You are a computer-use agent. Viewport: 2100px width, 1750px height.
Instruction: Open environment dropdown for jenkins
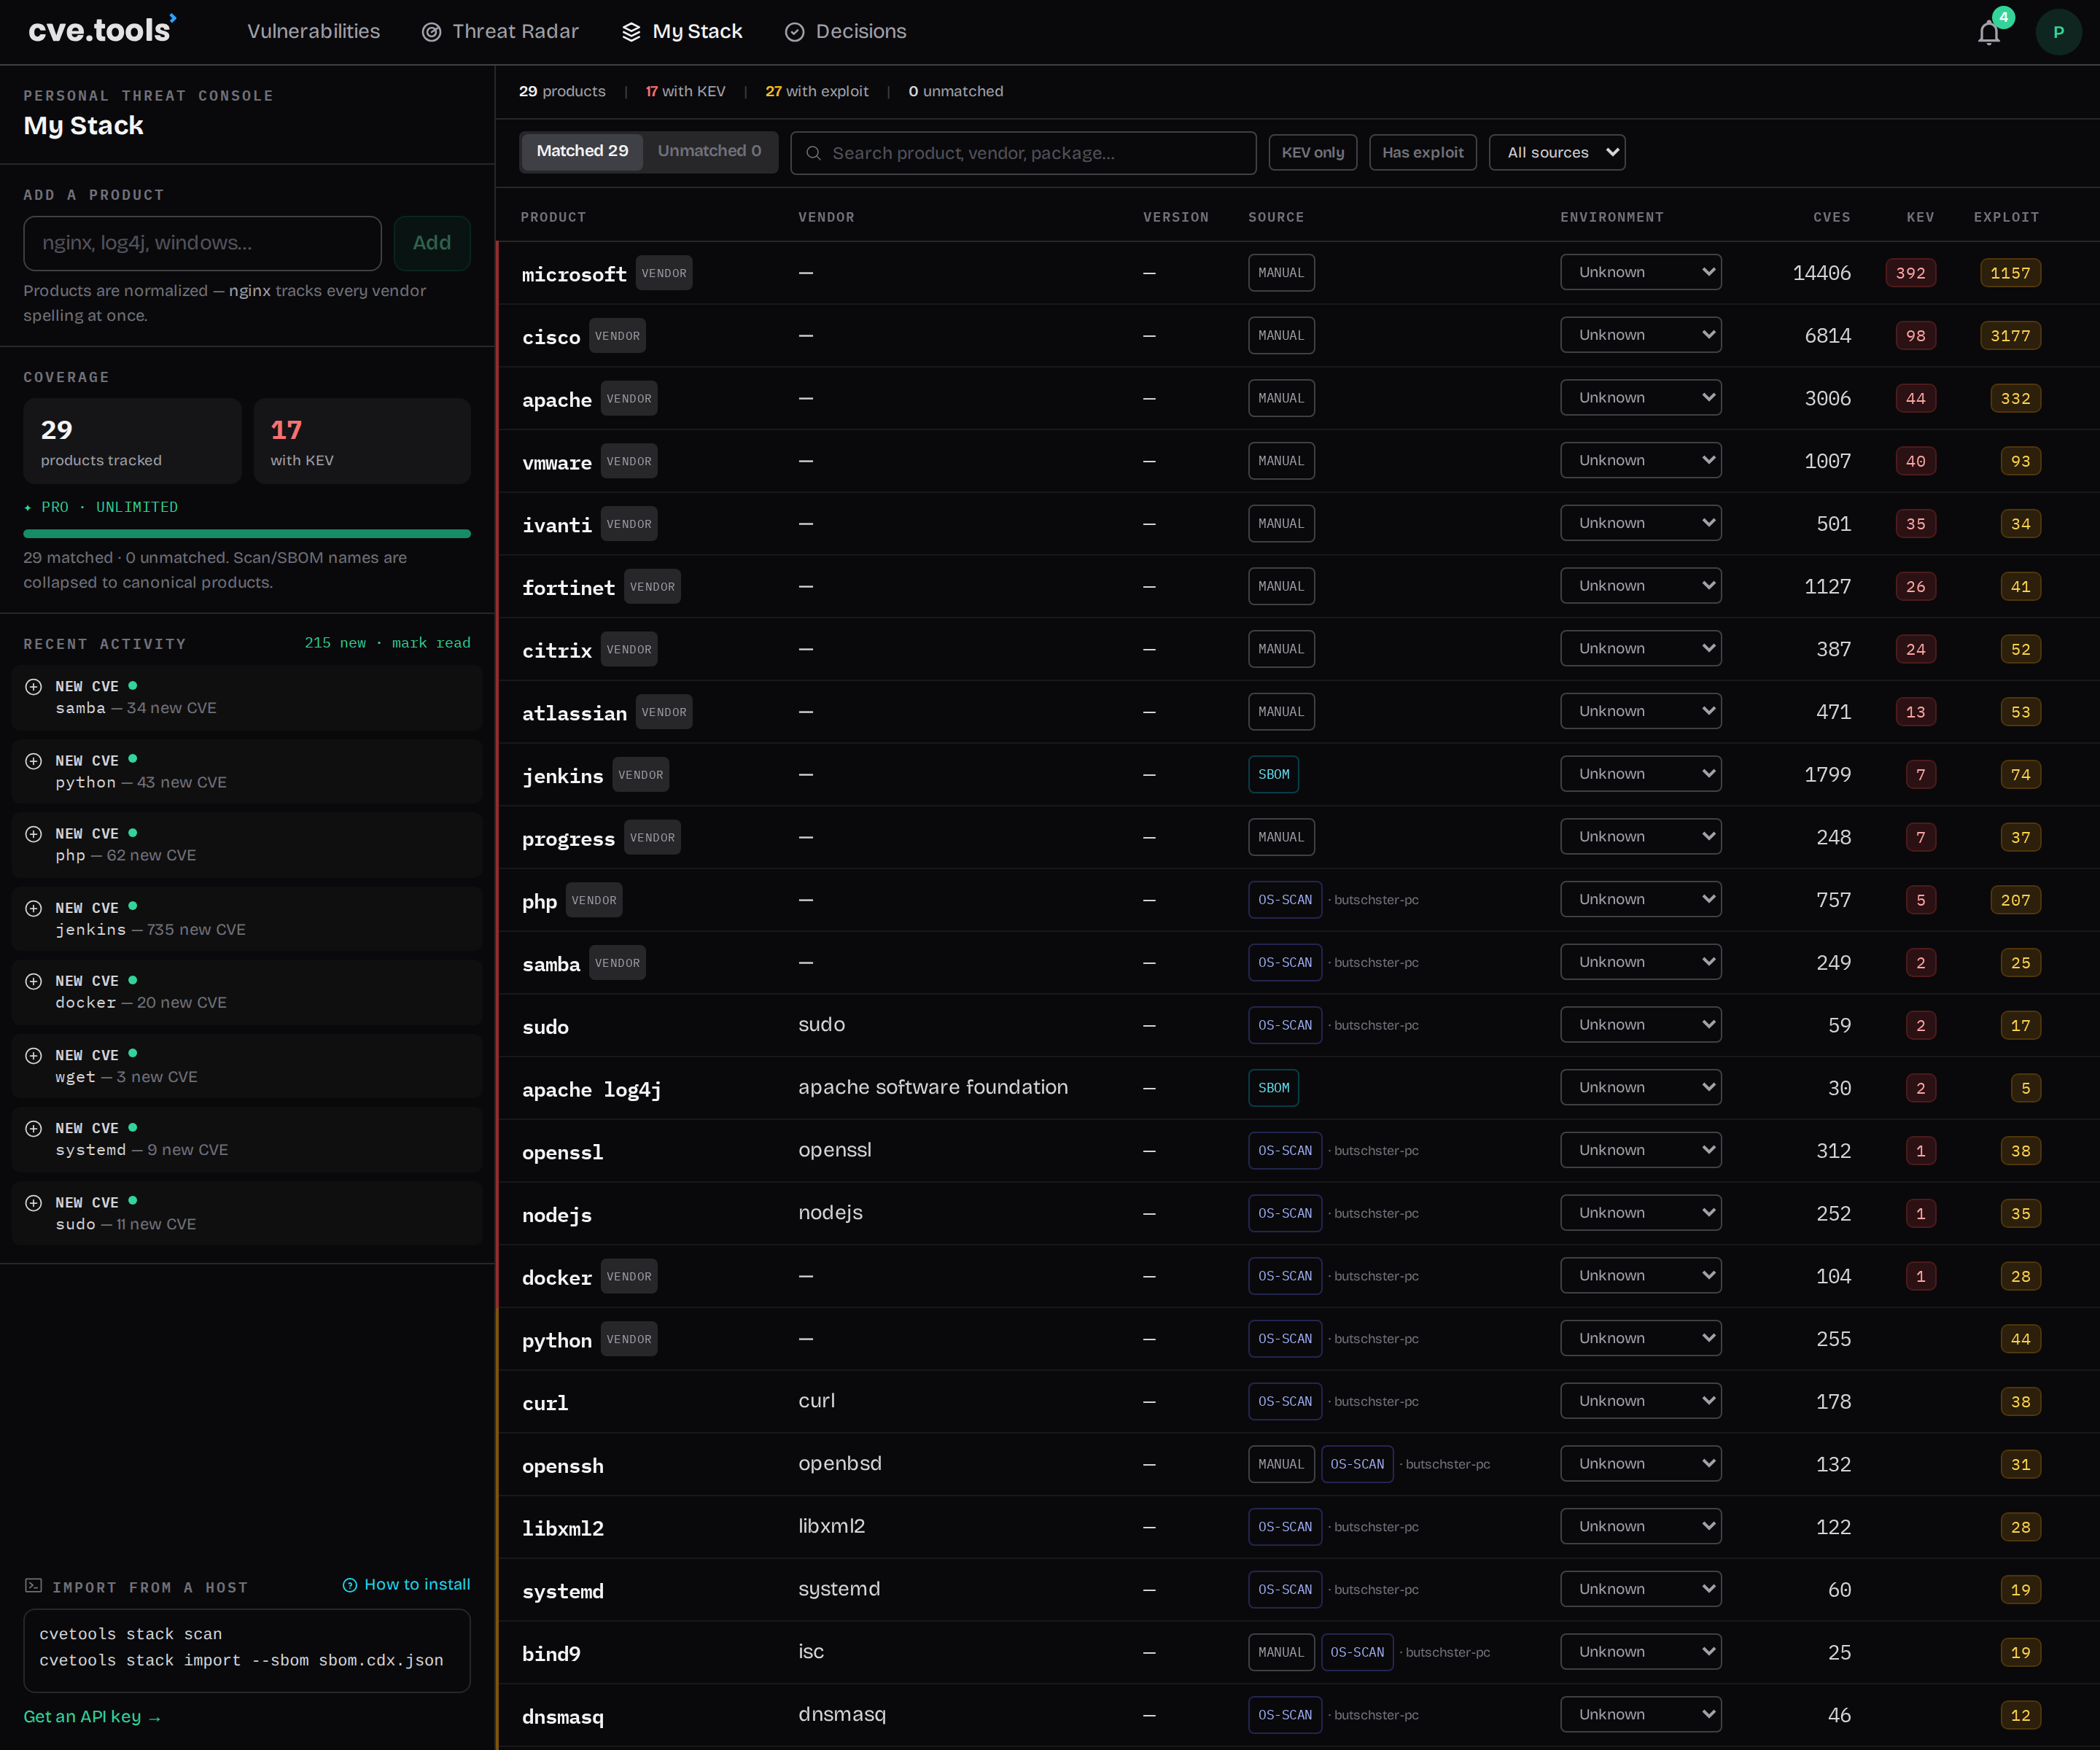(1640, 774)
